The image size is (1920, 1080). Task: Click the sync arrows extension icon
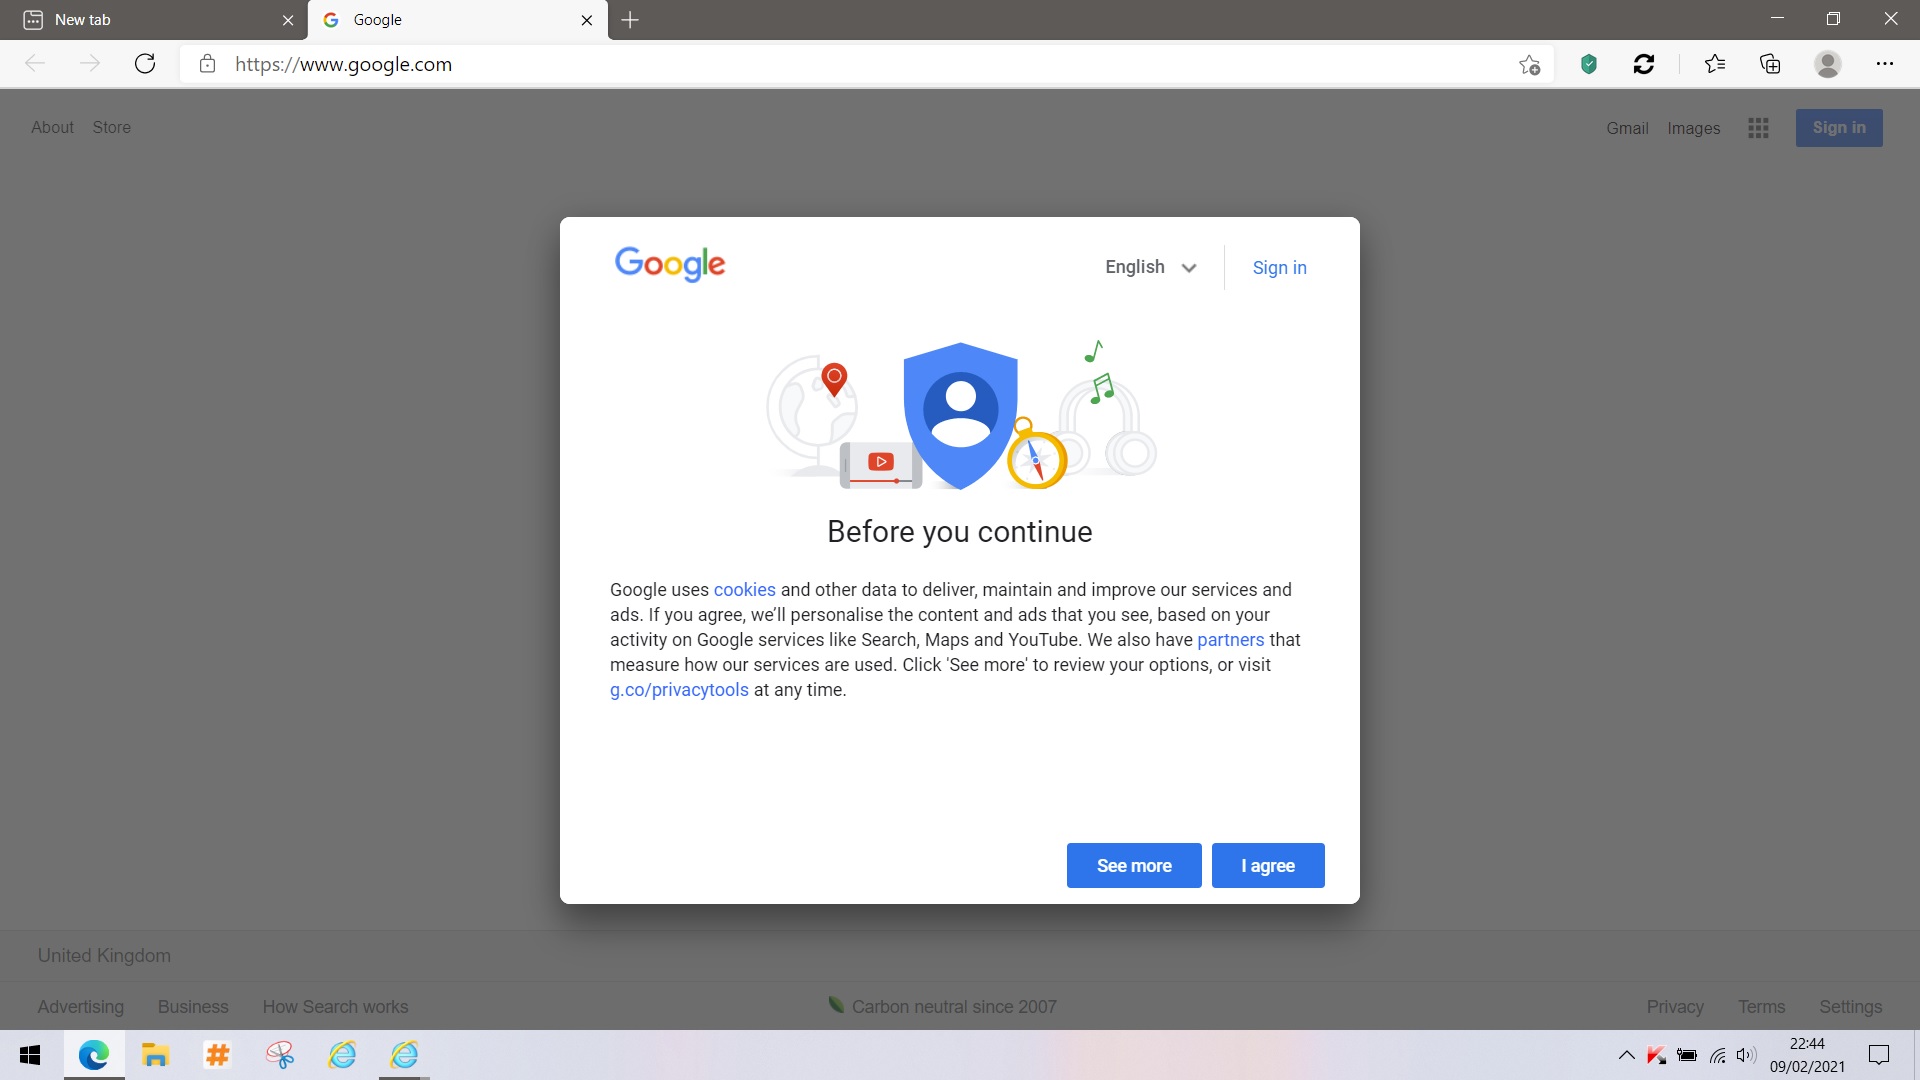[x=1644, y=65]
